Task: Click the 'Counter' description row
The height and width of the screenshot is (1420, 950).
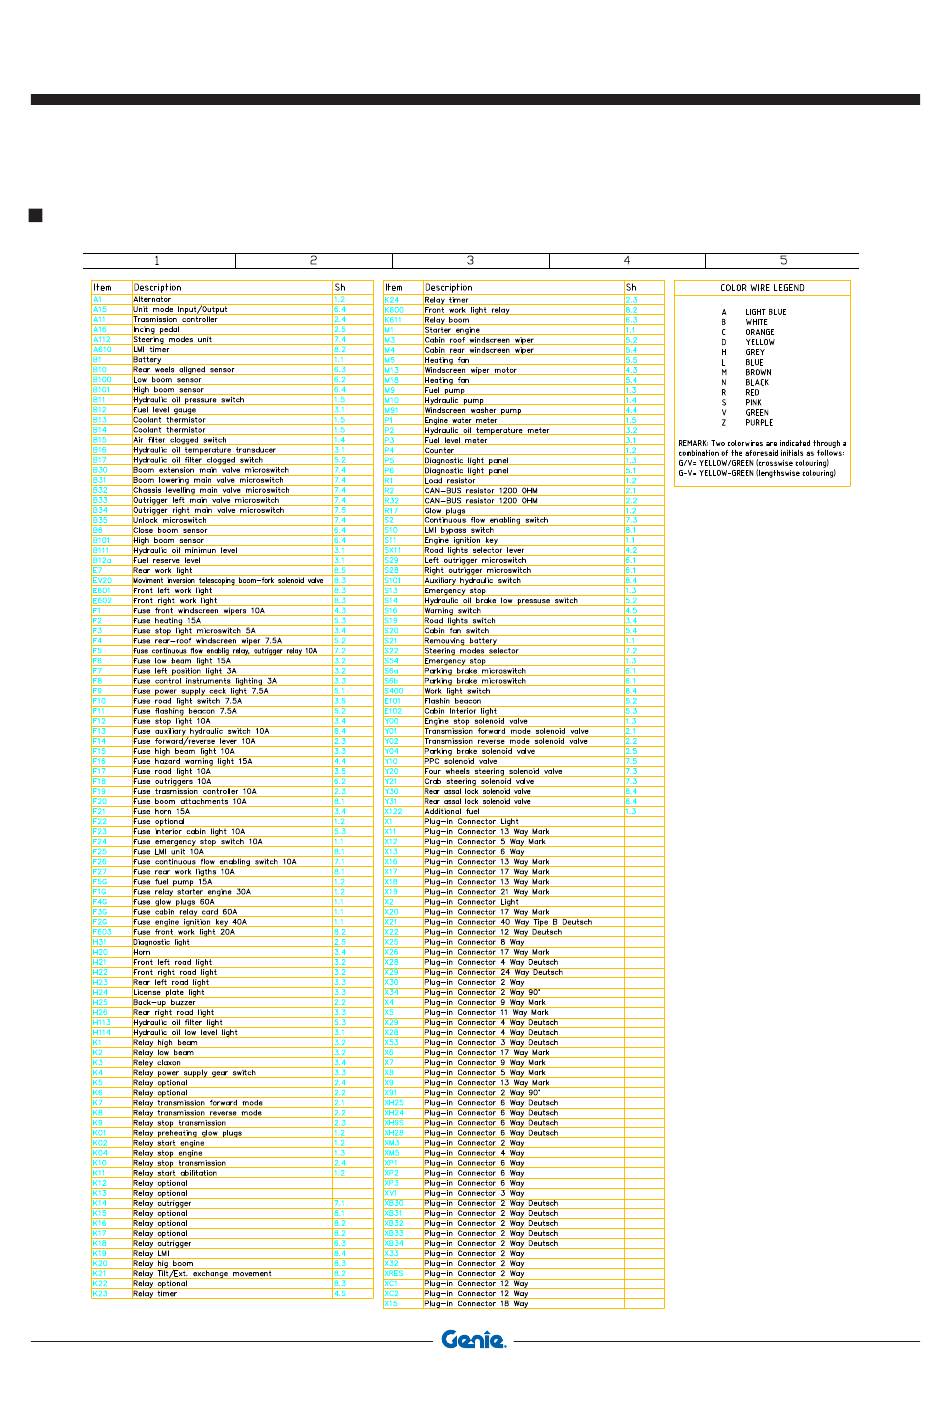Action: [x=524, y=450]
